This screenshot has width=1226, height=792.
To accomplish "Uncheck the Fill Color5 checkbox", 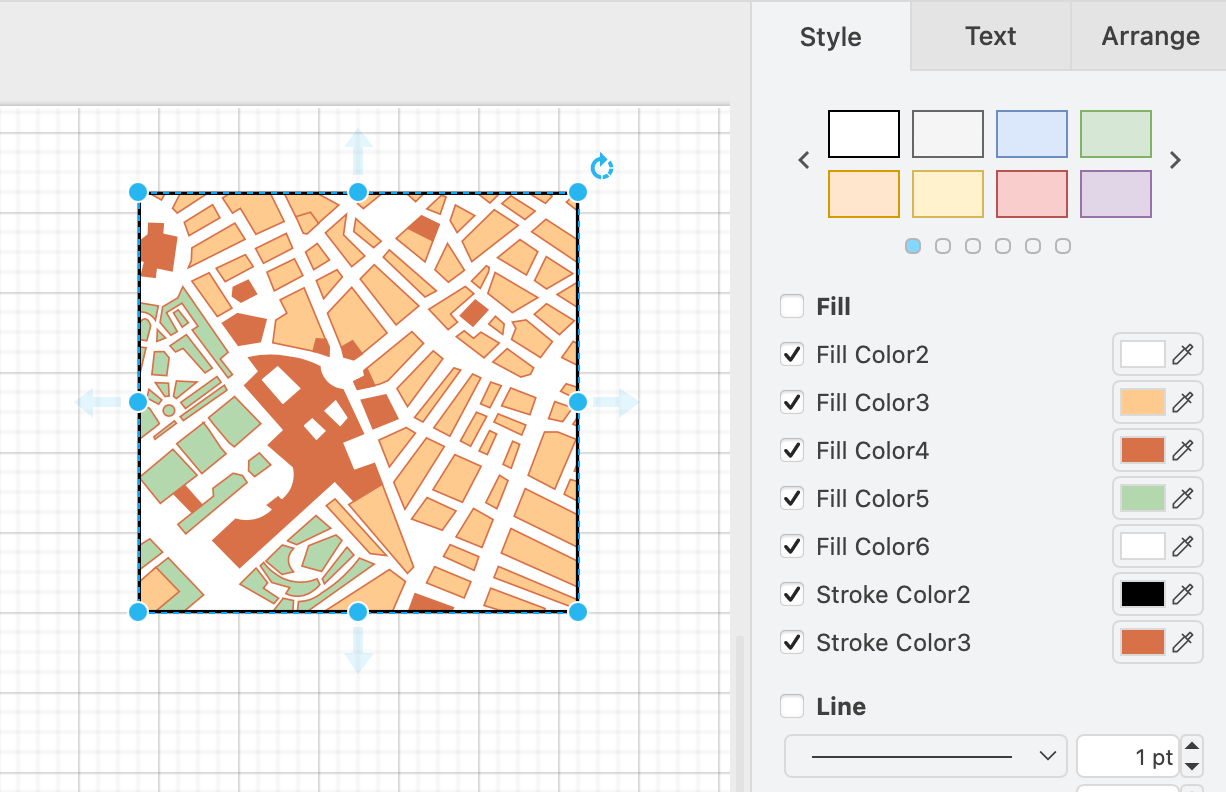I will pyautogui.click(x=792, y=498).
